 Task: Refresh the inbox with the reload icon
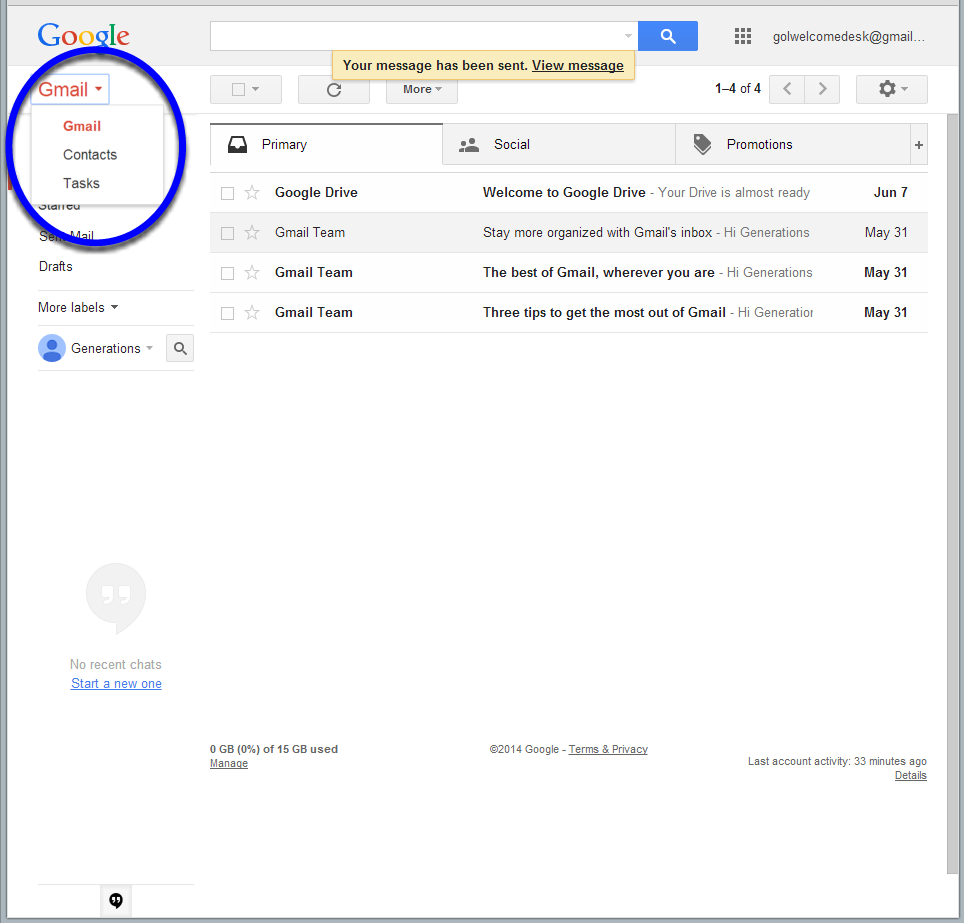pyautogui.click(x=334, y=90)
